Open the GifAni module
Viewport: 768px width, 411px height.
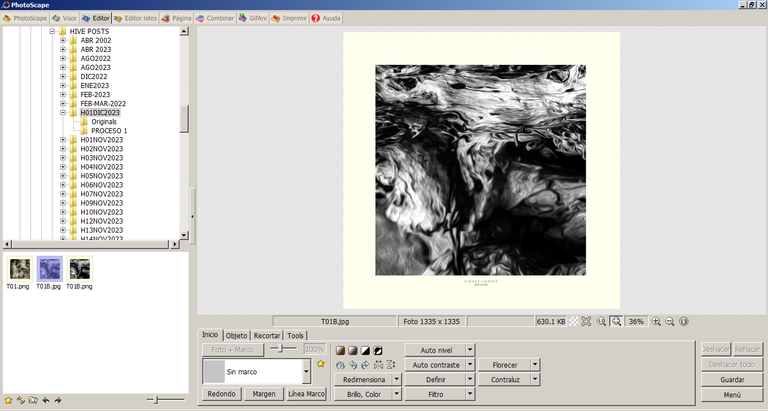[x=253, y=18]
